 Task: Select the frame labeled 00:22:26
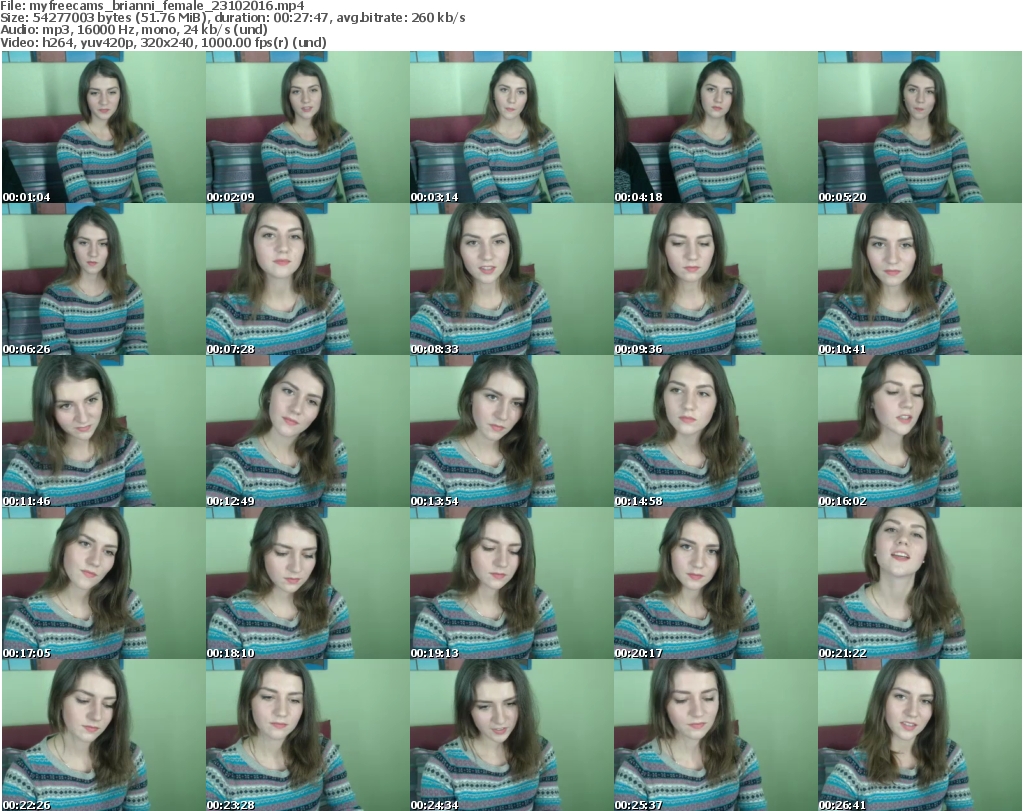point(103,735)
